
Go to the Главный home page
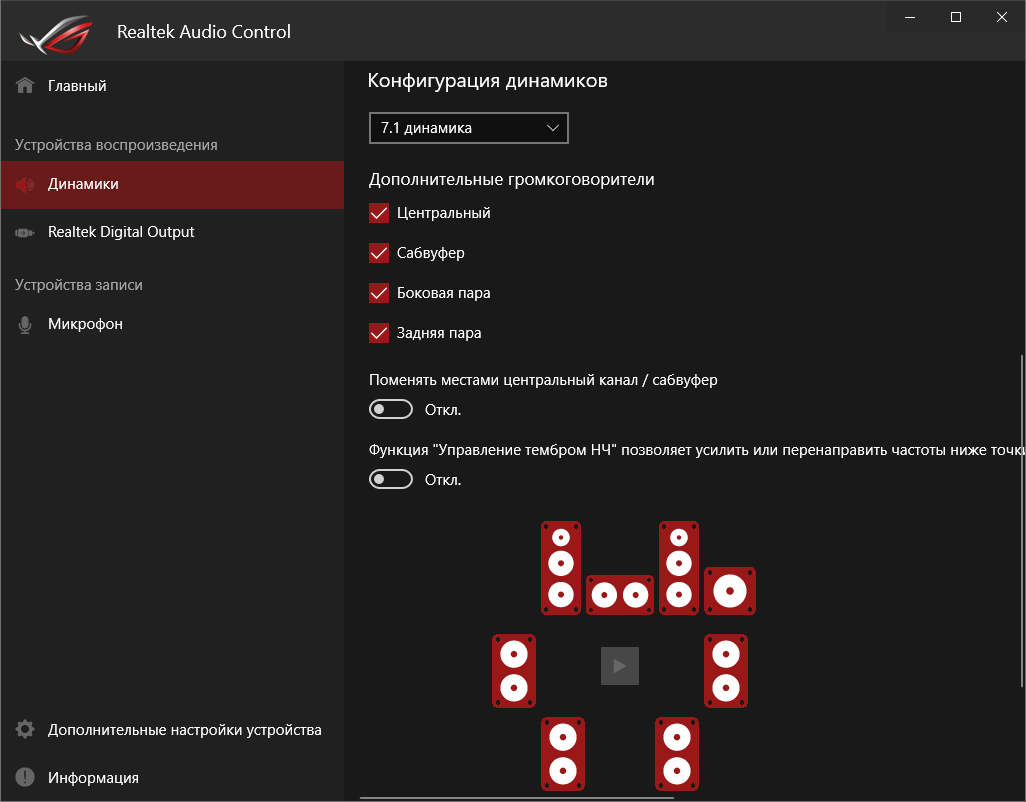[76, 86]
